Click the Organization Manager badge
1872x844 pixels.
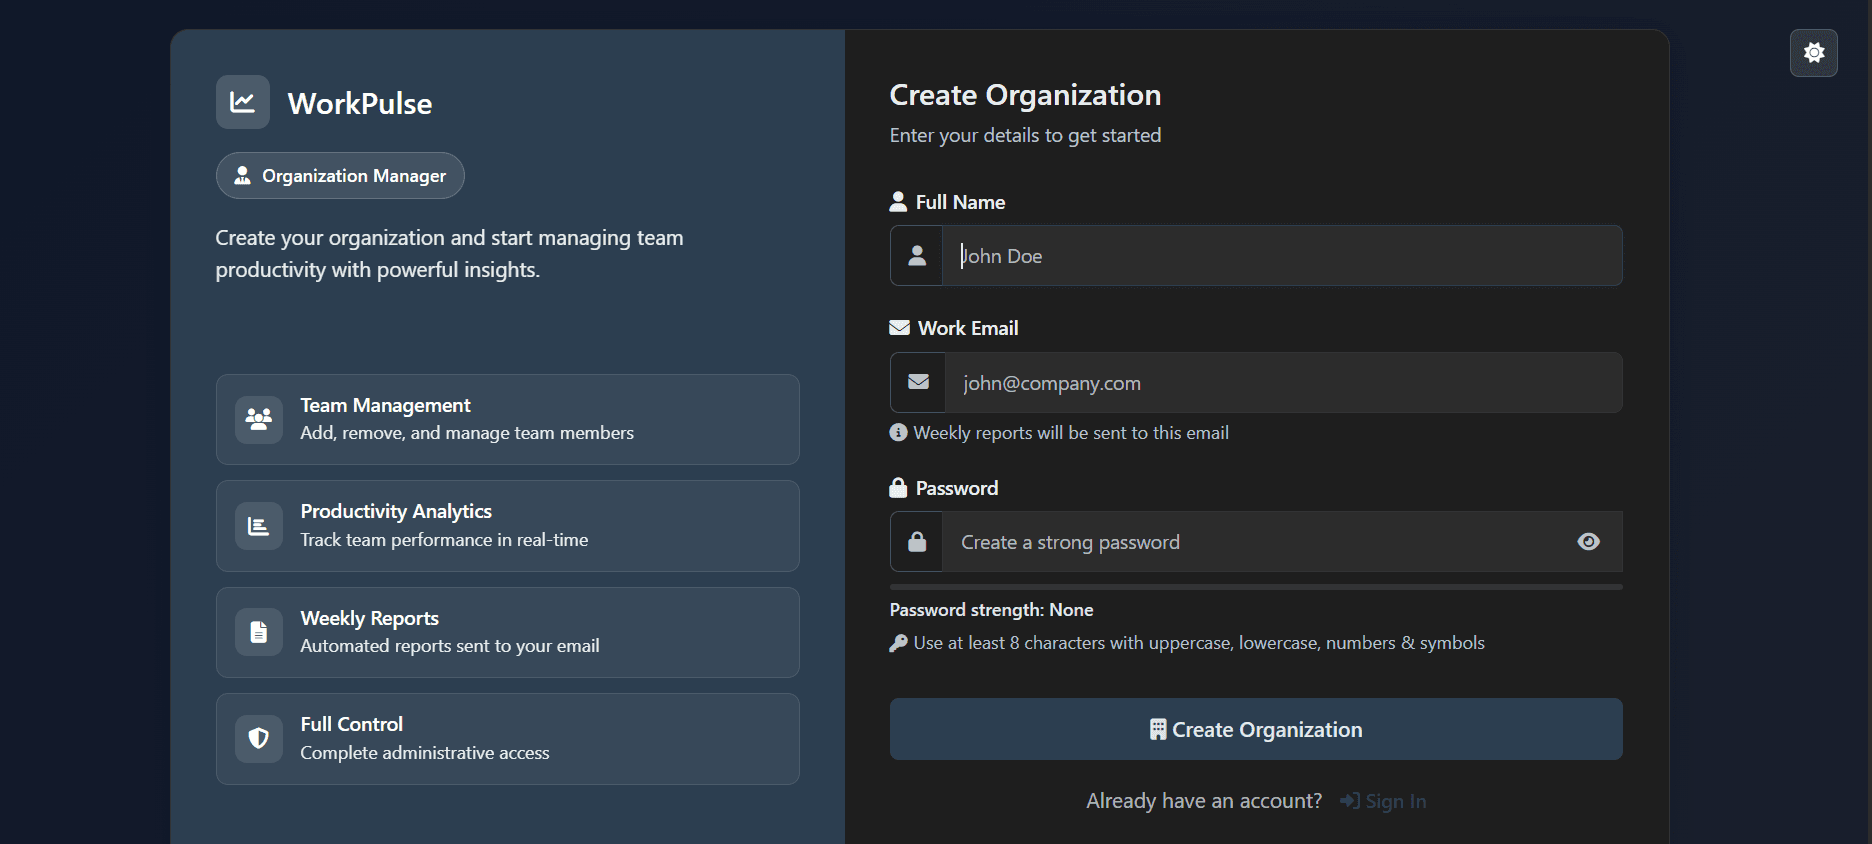pyautogui.click(x=340, y=176)
